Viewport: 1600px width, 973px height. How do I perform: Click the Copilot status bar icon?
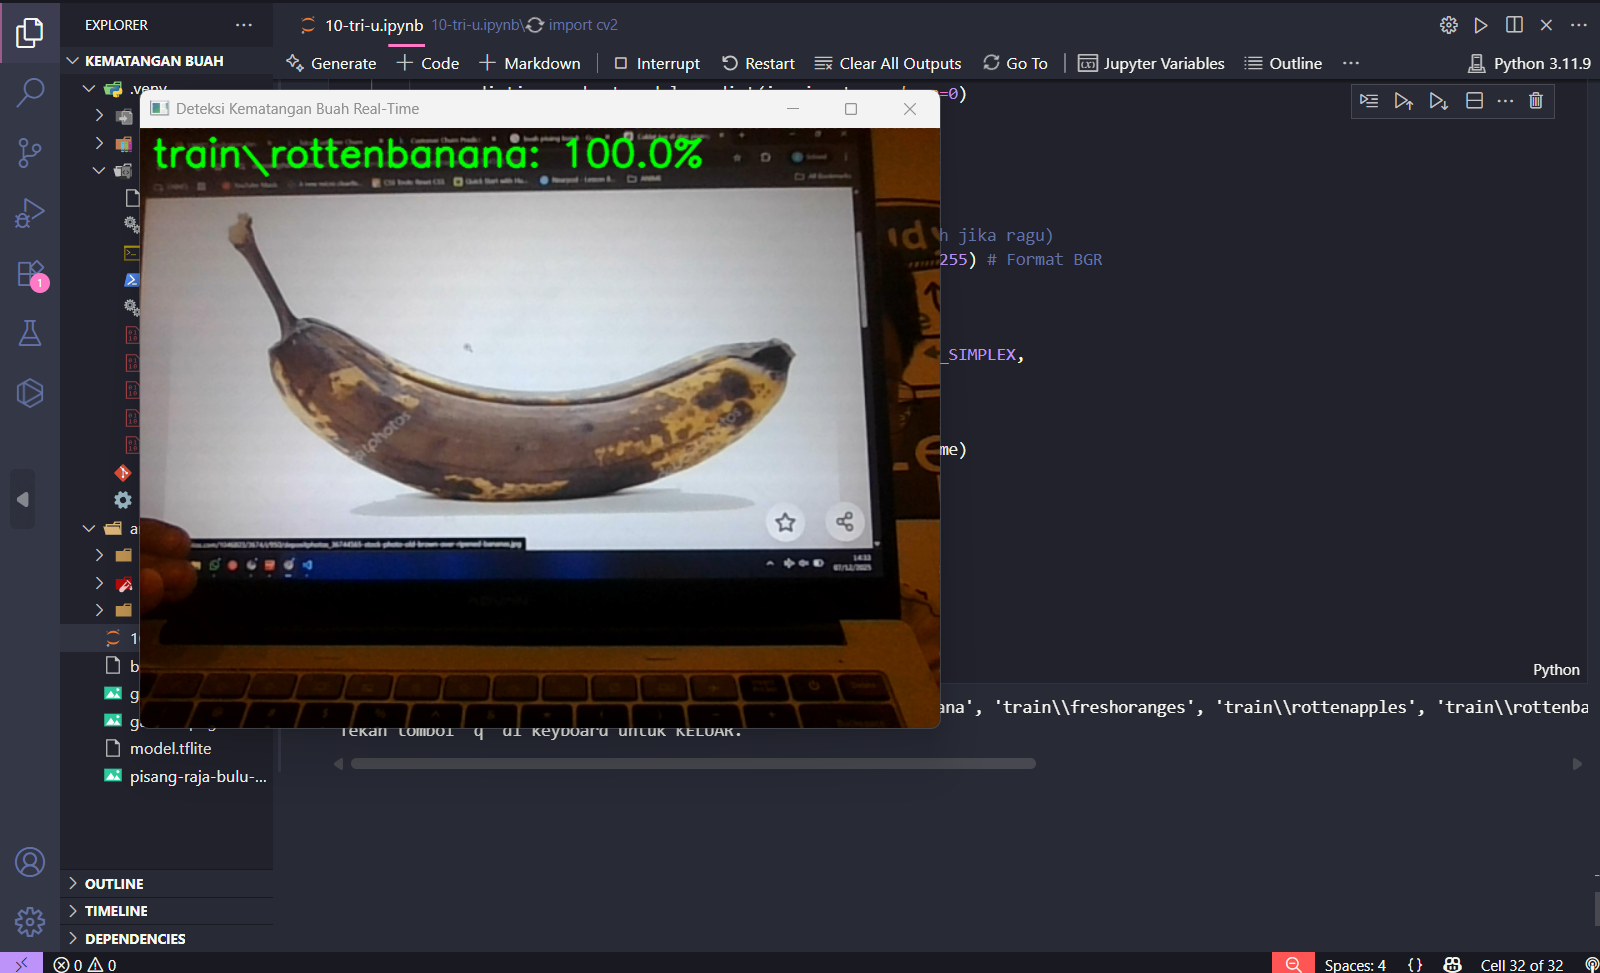1453,964
